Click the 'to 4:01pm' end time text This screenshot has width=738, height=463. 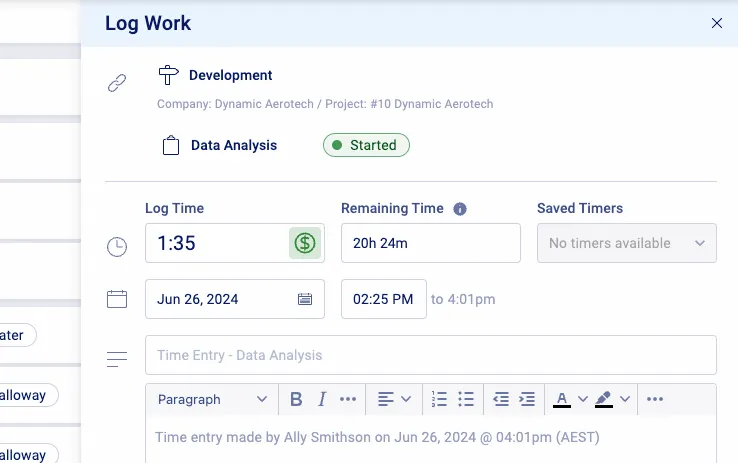point(463,299)
